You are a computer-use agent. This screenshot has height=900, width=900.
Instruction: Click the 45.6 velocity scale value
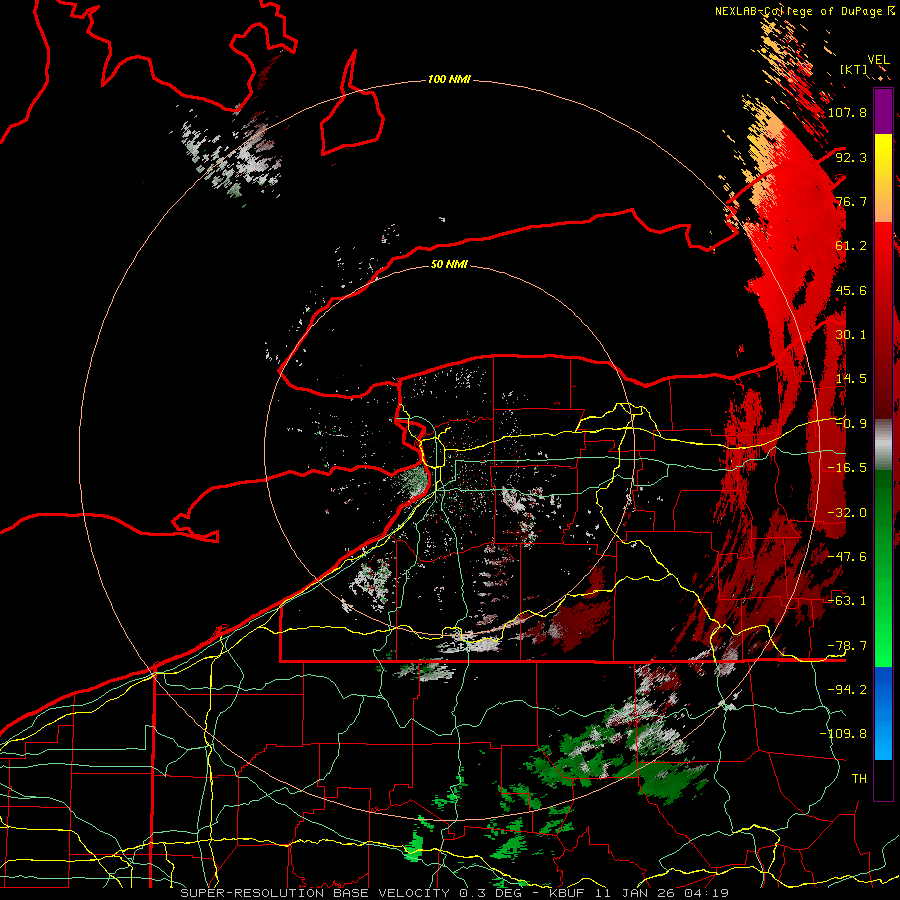click(x=851, y=290)
